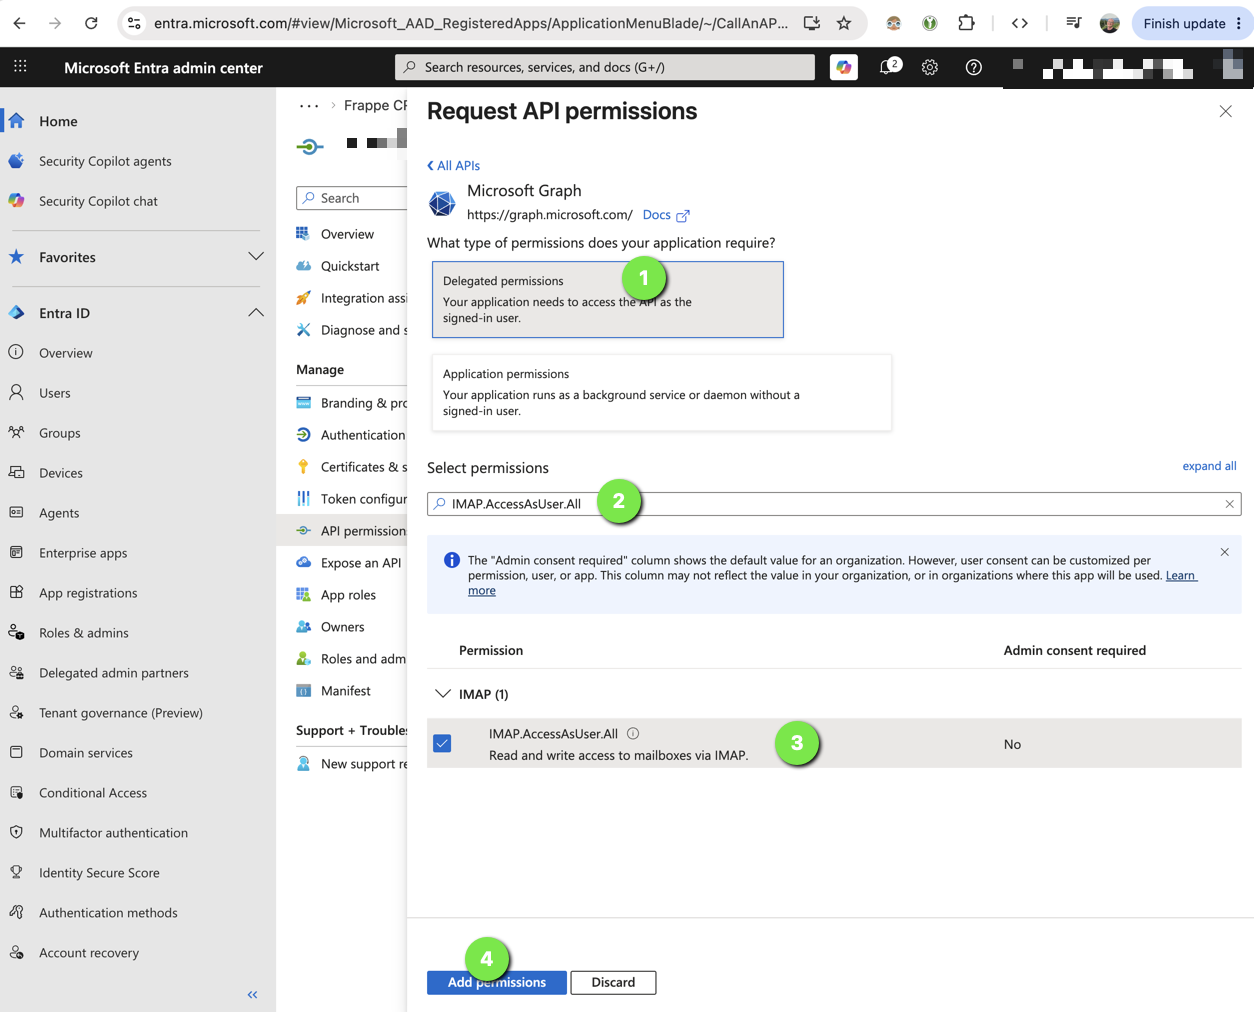The width and height of the screenshot is (1254, 1012).
Task: Go back using browser back arrow
Action: 20,23
